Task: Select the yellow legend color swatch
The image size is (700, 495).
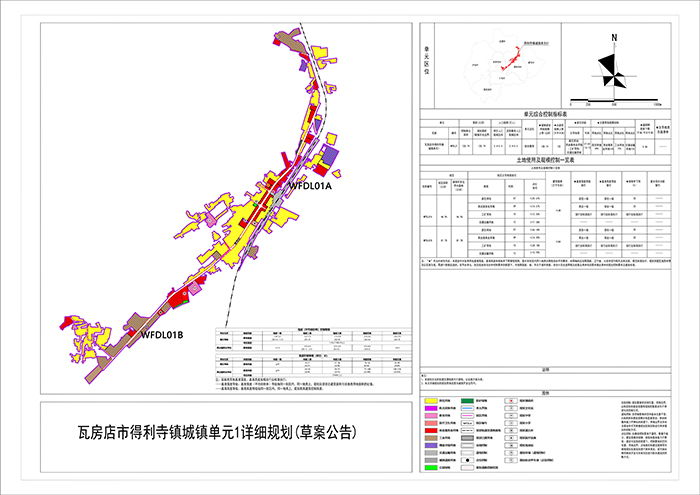Action: [x=431, y=401]
